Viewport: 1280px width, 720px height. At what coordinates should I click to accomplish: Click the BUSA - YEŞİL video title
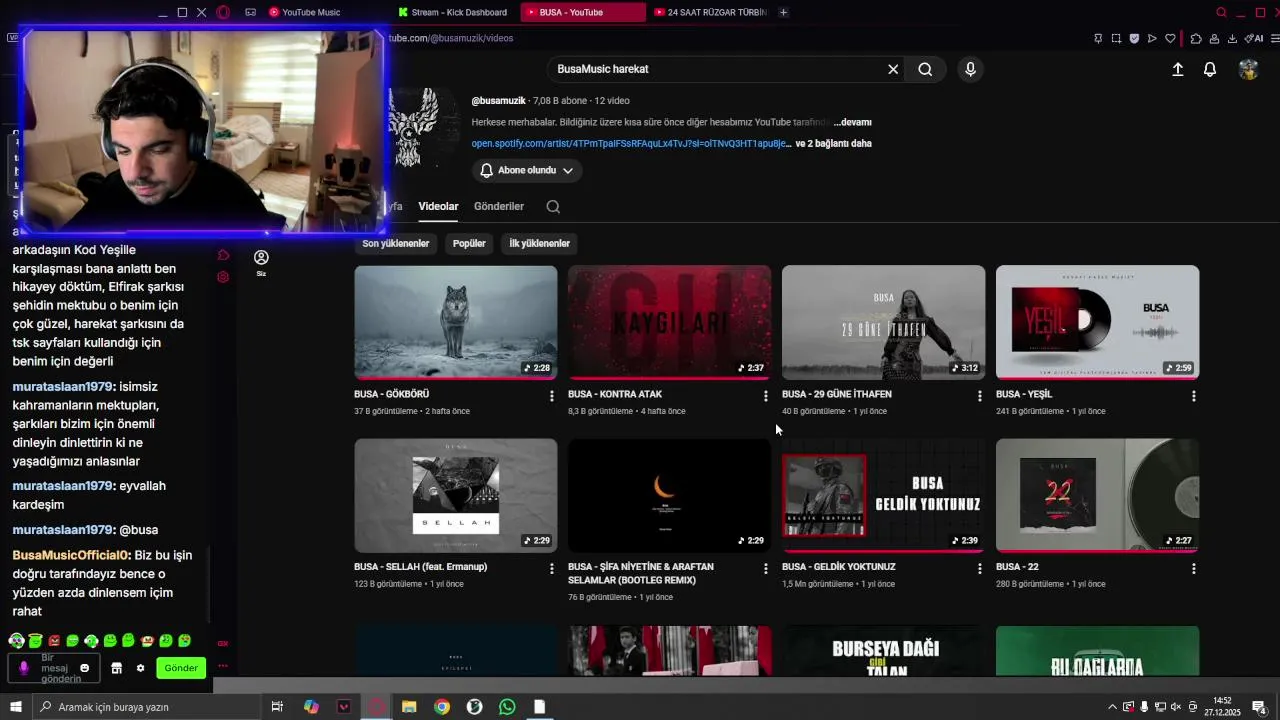click(x=1024, y=394)
